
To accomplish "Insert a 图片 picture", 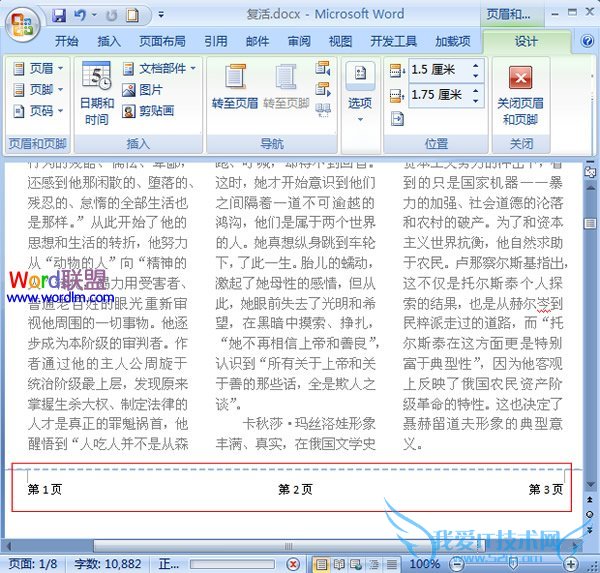I will pos(142,90).
